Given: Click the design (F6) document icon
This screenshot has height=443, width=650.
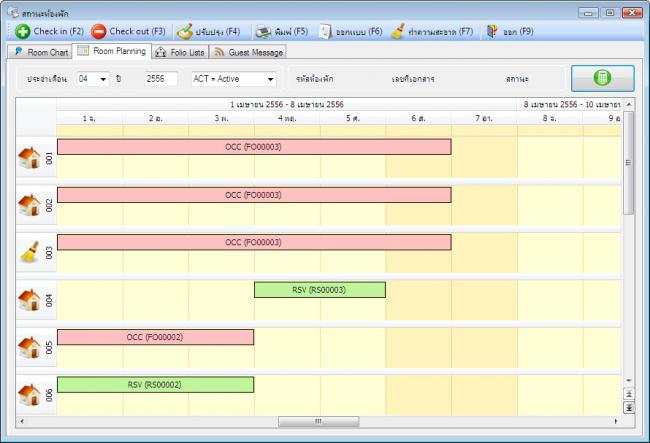Looking at the screenshot, I should [326, 31].
